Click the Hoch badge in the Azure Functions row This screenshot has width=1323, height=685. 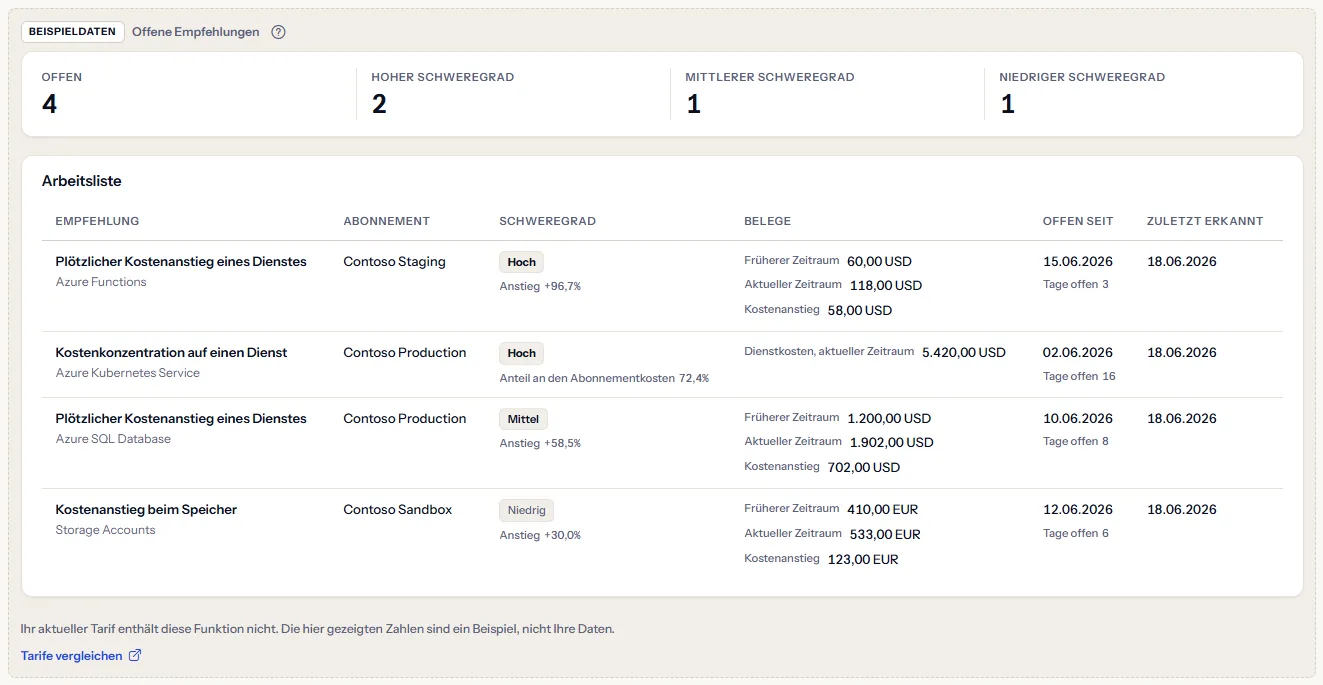coord(522,262)
